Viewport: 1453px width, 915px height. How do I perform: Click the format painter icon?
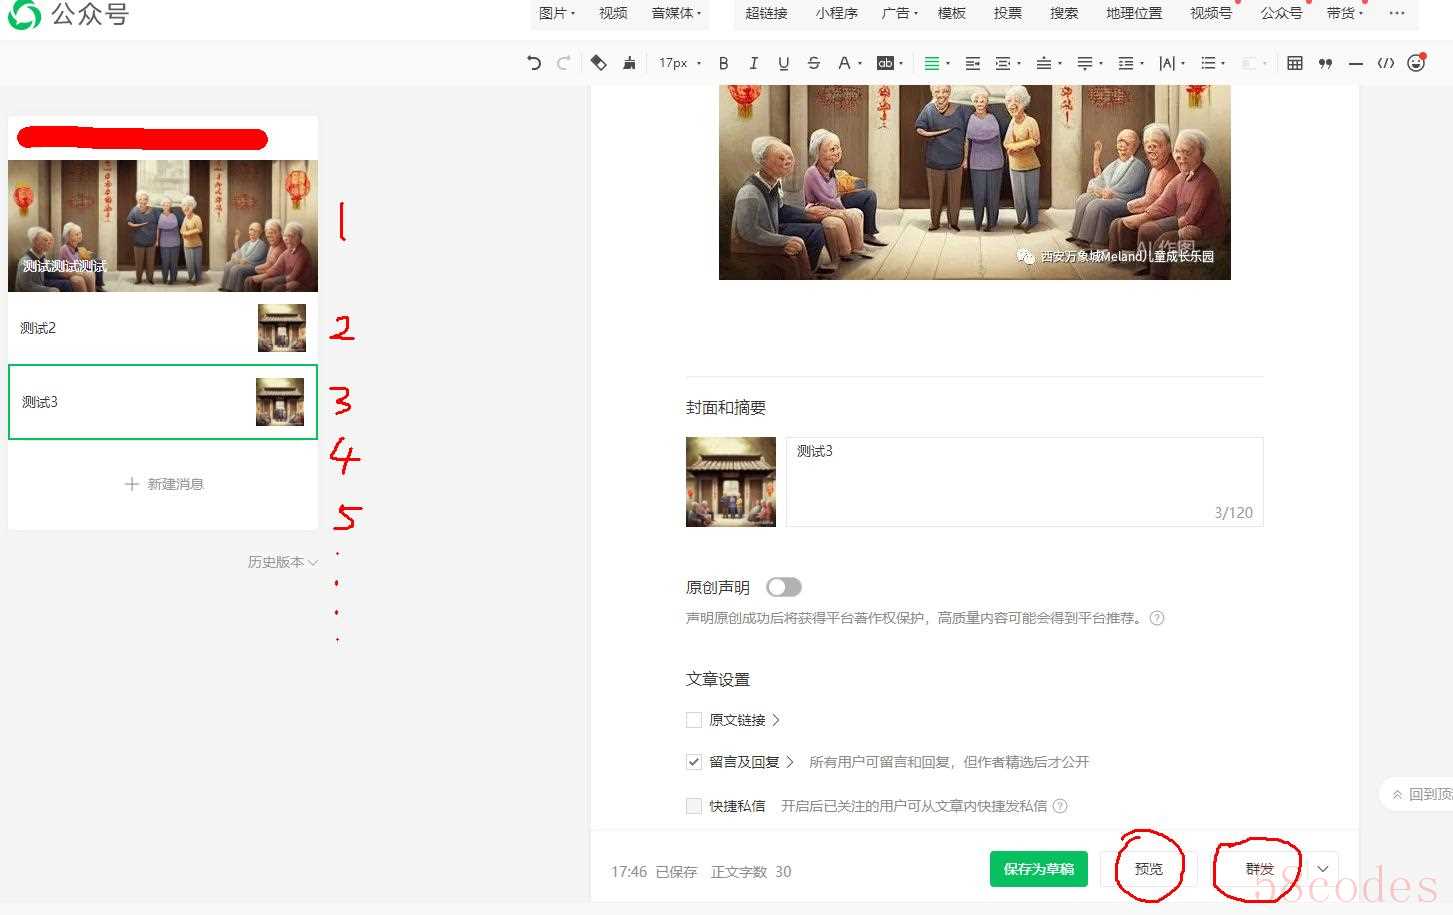[629, 63]
